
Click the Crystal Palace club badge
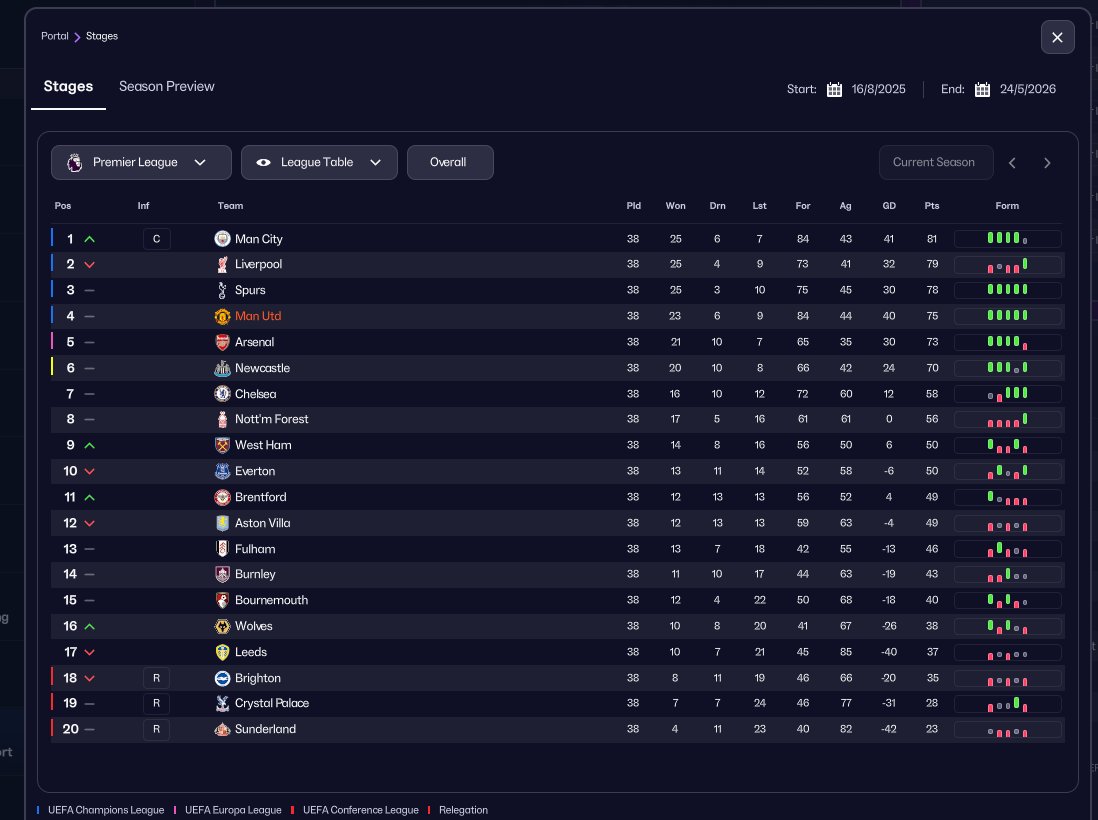(222, 703)
